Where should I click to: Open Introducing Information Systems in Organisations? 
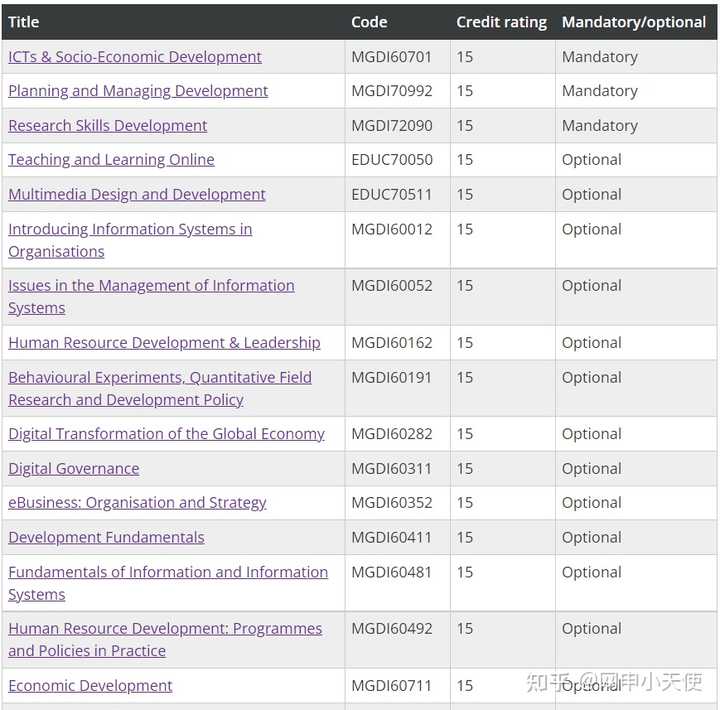pos(130,229)
